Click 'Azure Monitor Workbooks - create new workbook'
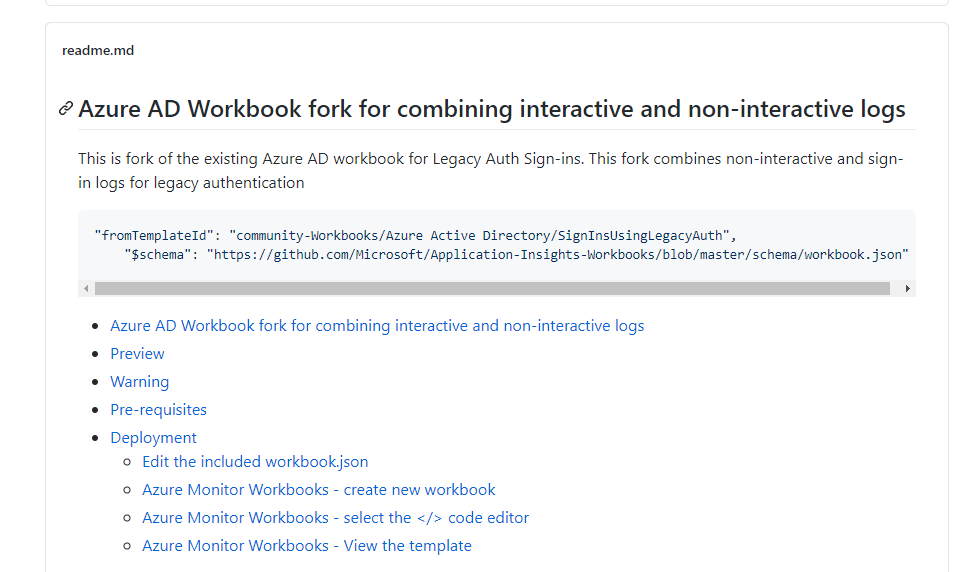This screenshot has height=572, width=959. coord(318,490)
